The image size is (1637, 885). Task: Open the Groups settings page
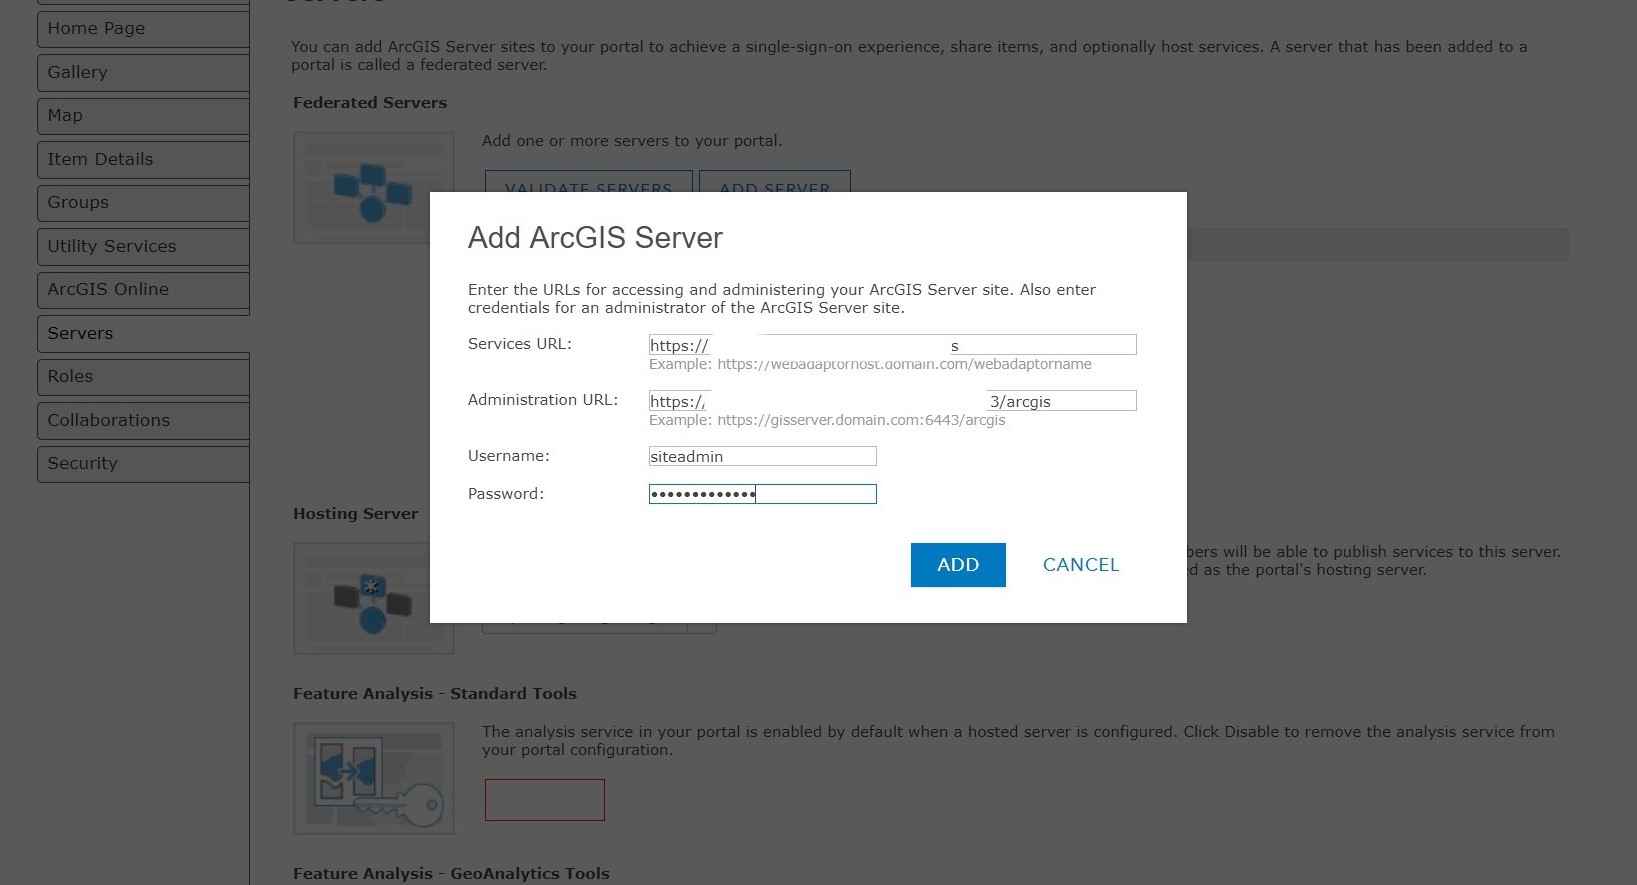(x=143, y=203)
